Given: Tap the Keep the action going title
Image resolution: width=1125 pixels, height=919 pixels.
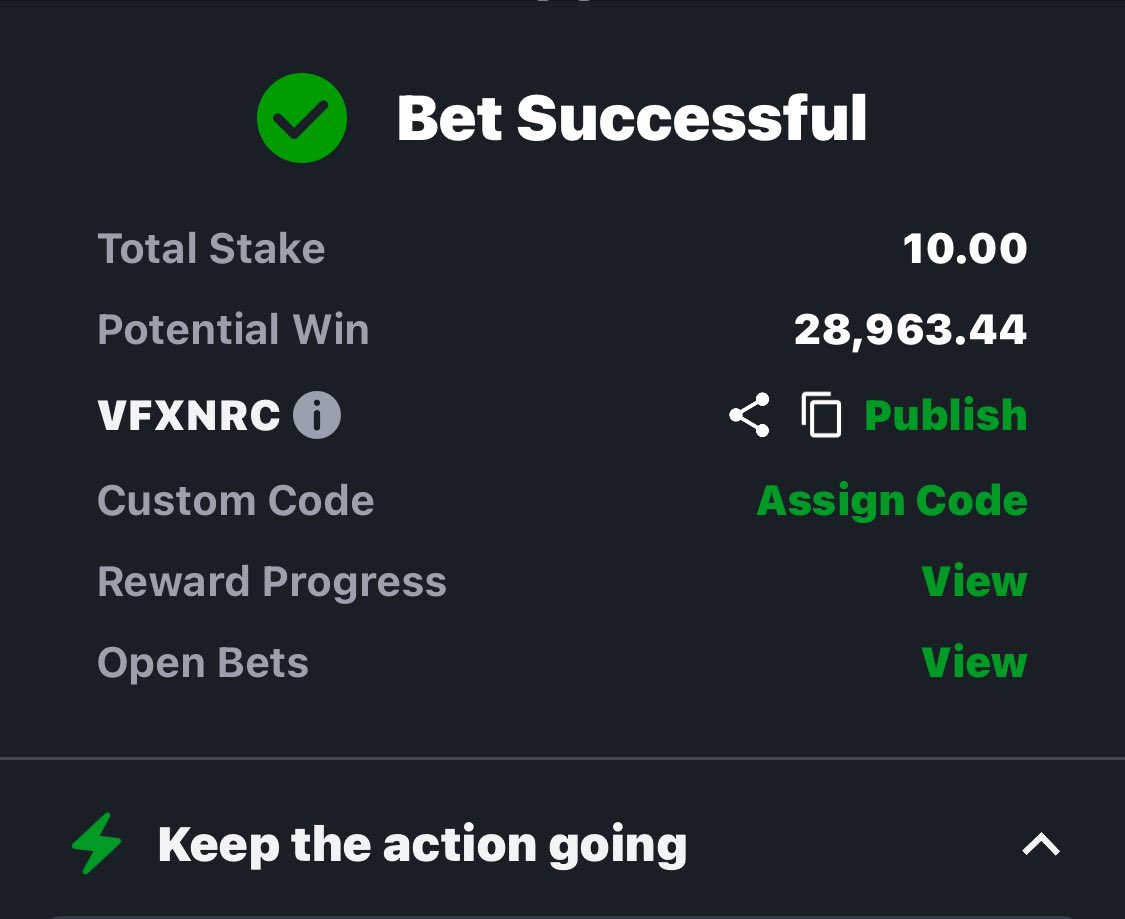Looking at the screenshot, I should pyautogui.click(x=422, y=844).
